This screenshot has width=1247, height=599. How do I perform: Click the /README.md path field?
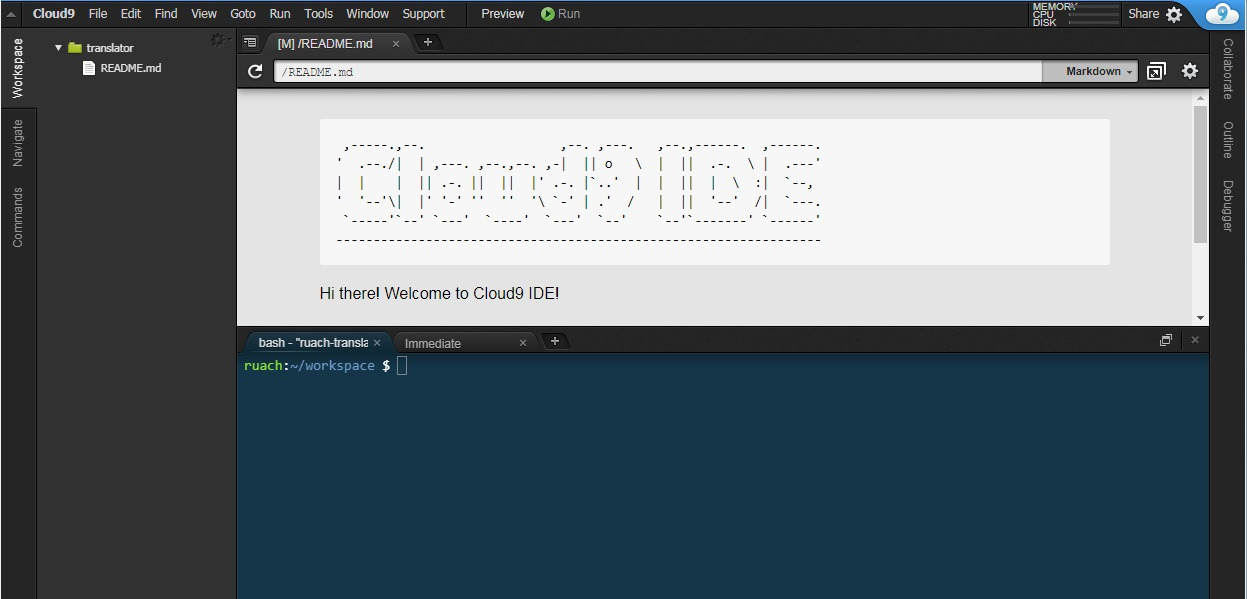(x=658, y=72)
